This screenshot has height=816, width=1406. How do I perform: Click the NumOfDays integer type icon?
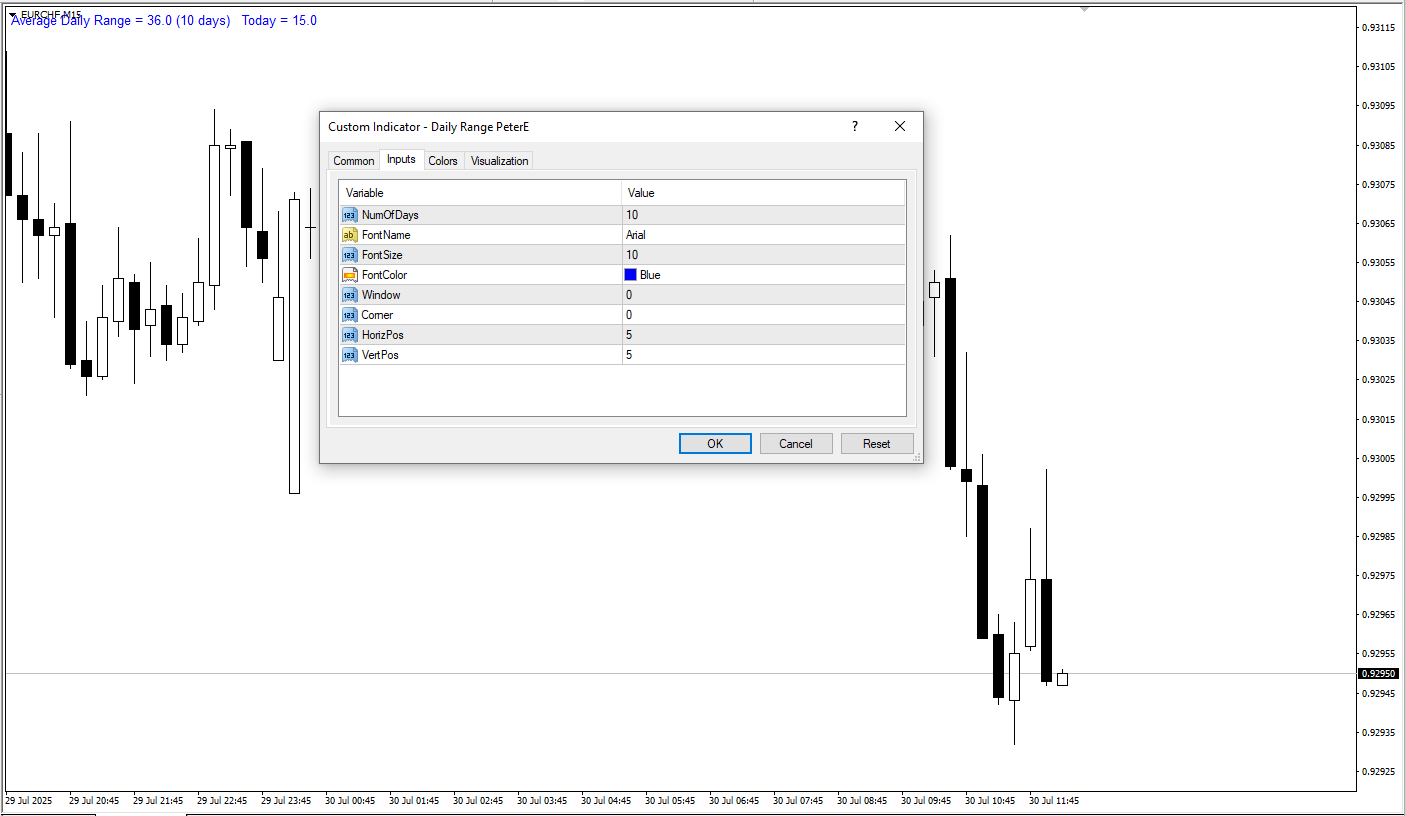coord(349,215)
